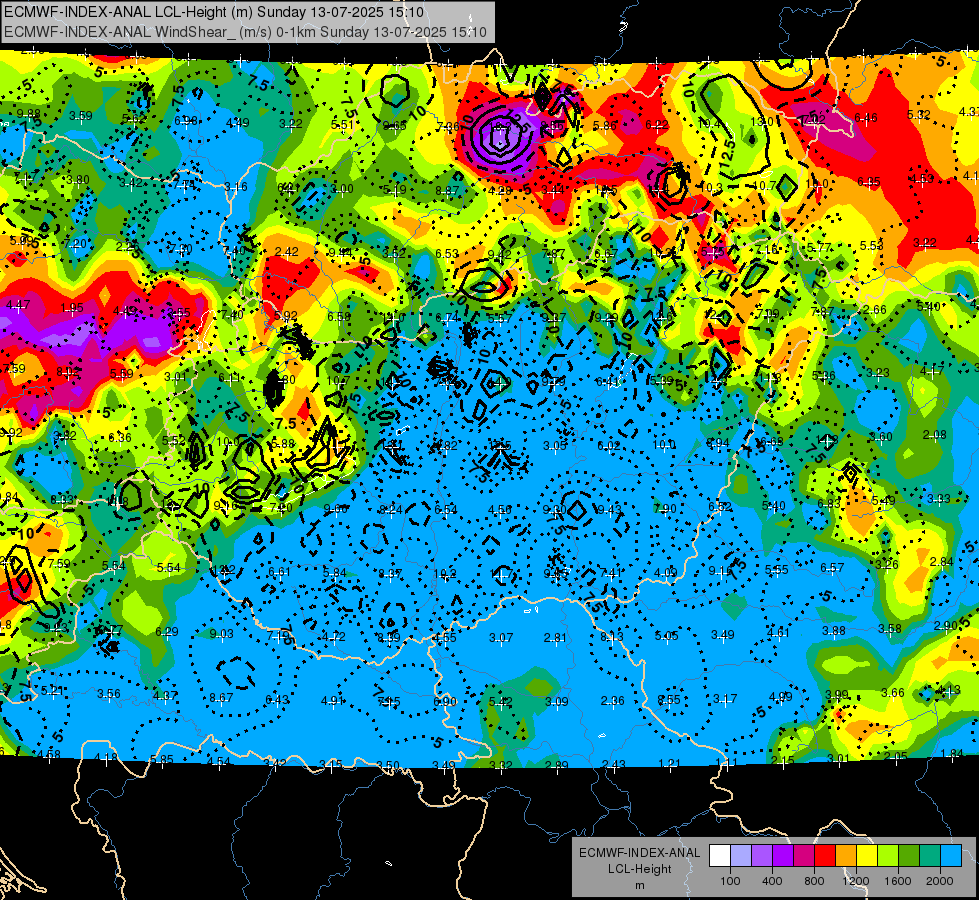Click the grid value 4.09
Screen dimensions: 979x900
[665, 572]
